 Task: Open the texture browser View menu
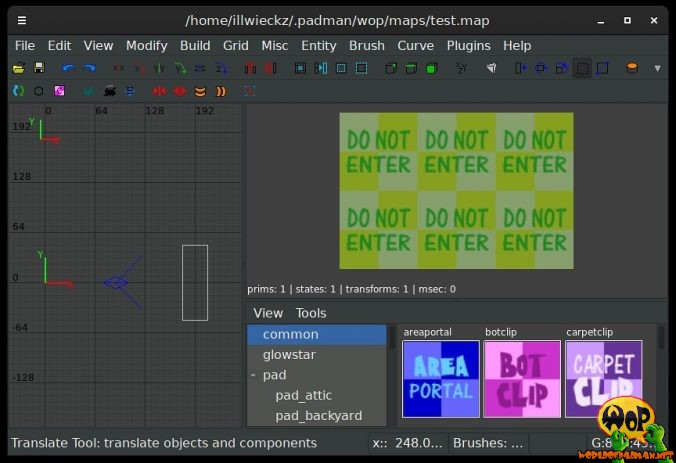[268, 313]
